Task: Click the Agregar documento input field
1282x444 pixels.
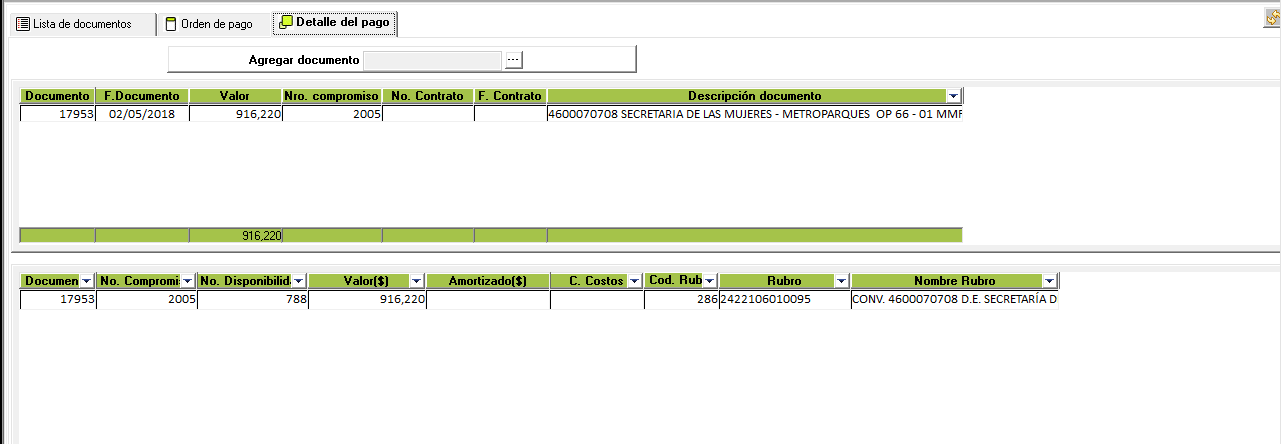Action: (432, 60)
